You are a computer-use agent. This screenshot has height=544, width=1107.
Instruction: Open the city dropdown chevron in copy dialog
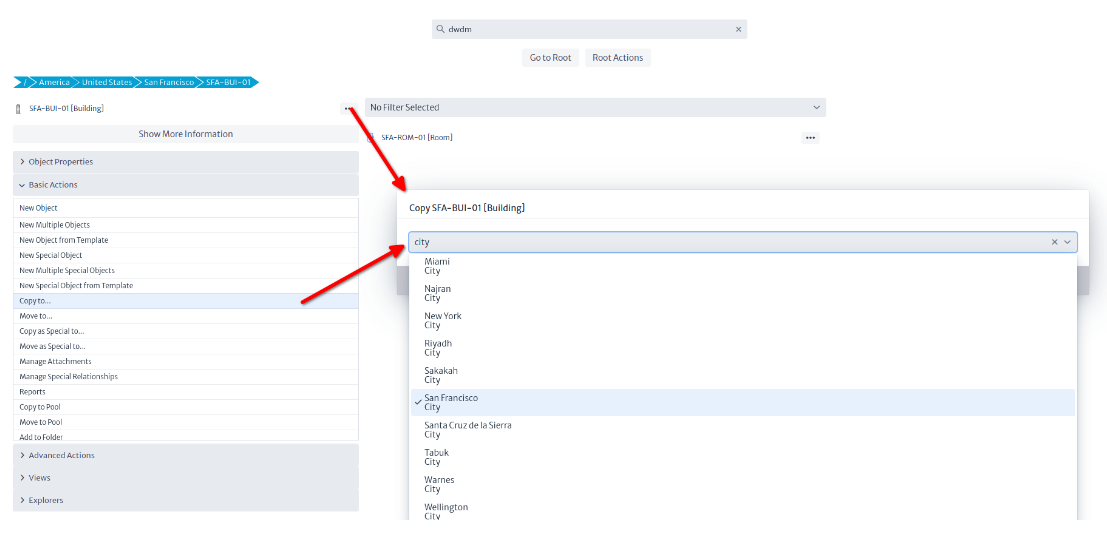[x=1068, y=242]
